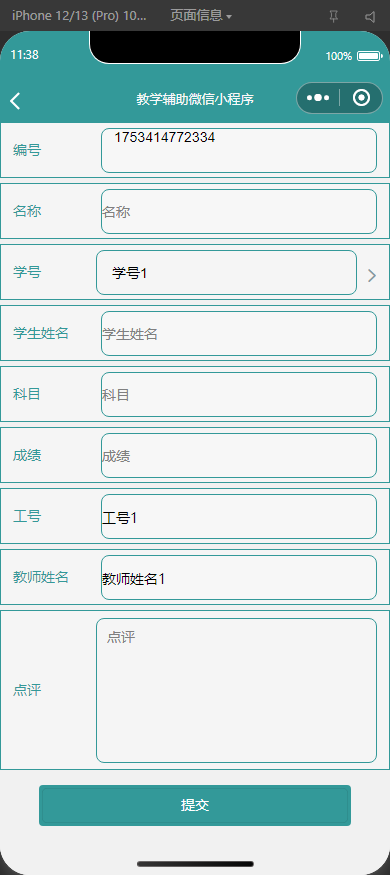Focus the 成绩 input field
390x875 pixels.
(x=239, y=455)
